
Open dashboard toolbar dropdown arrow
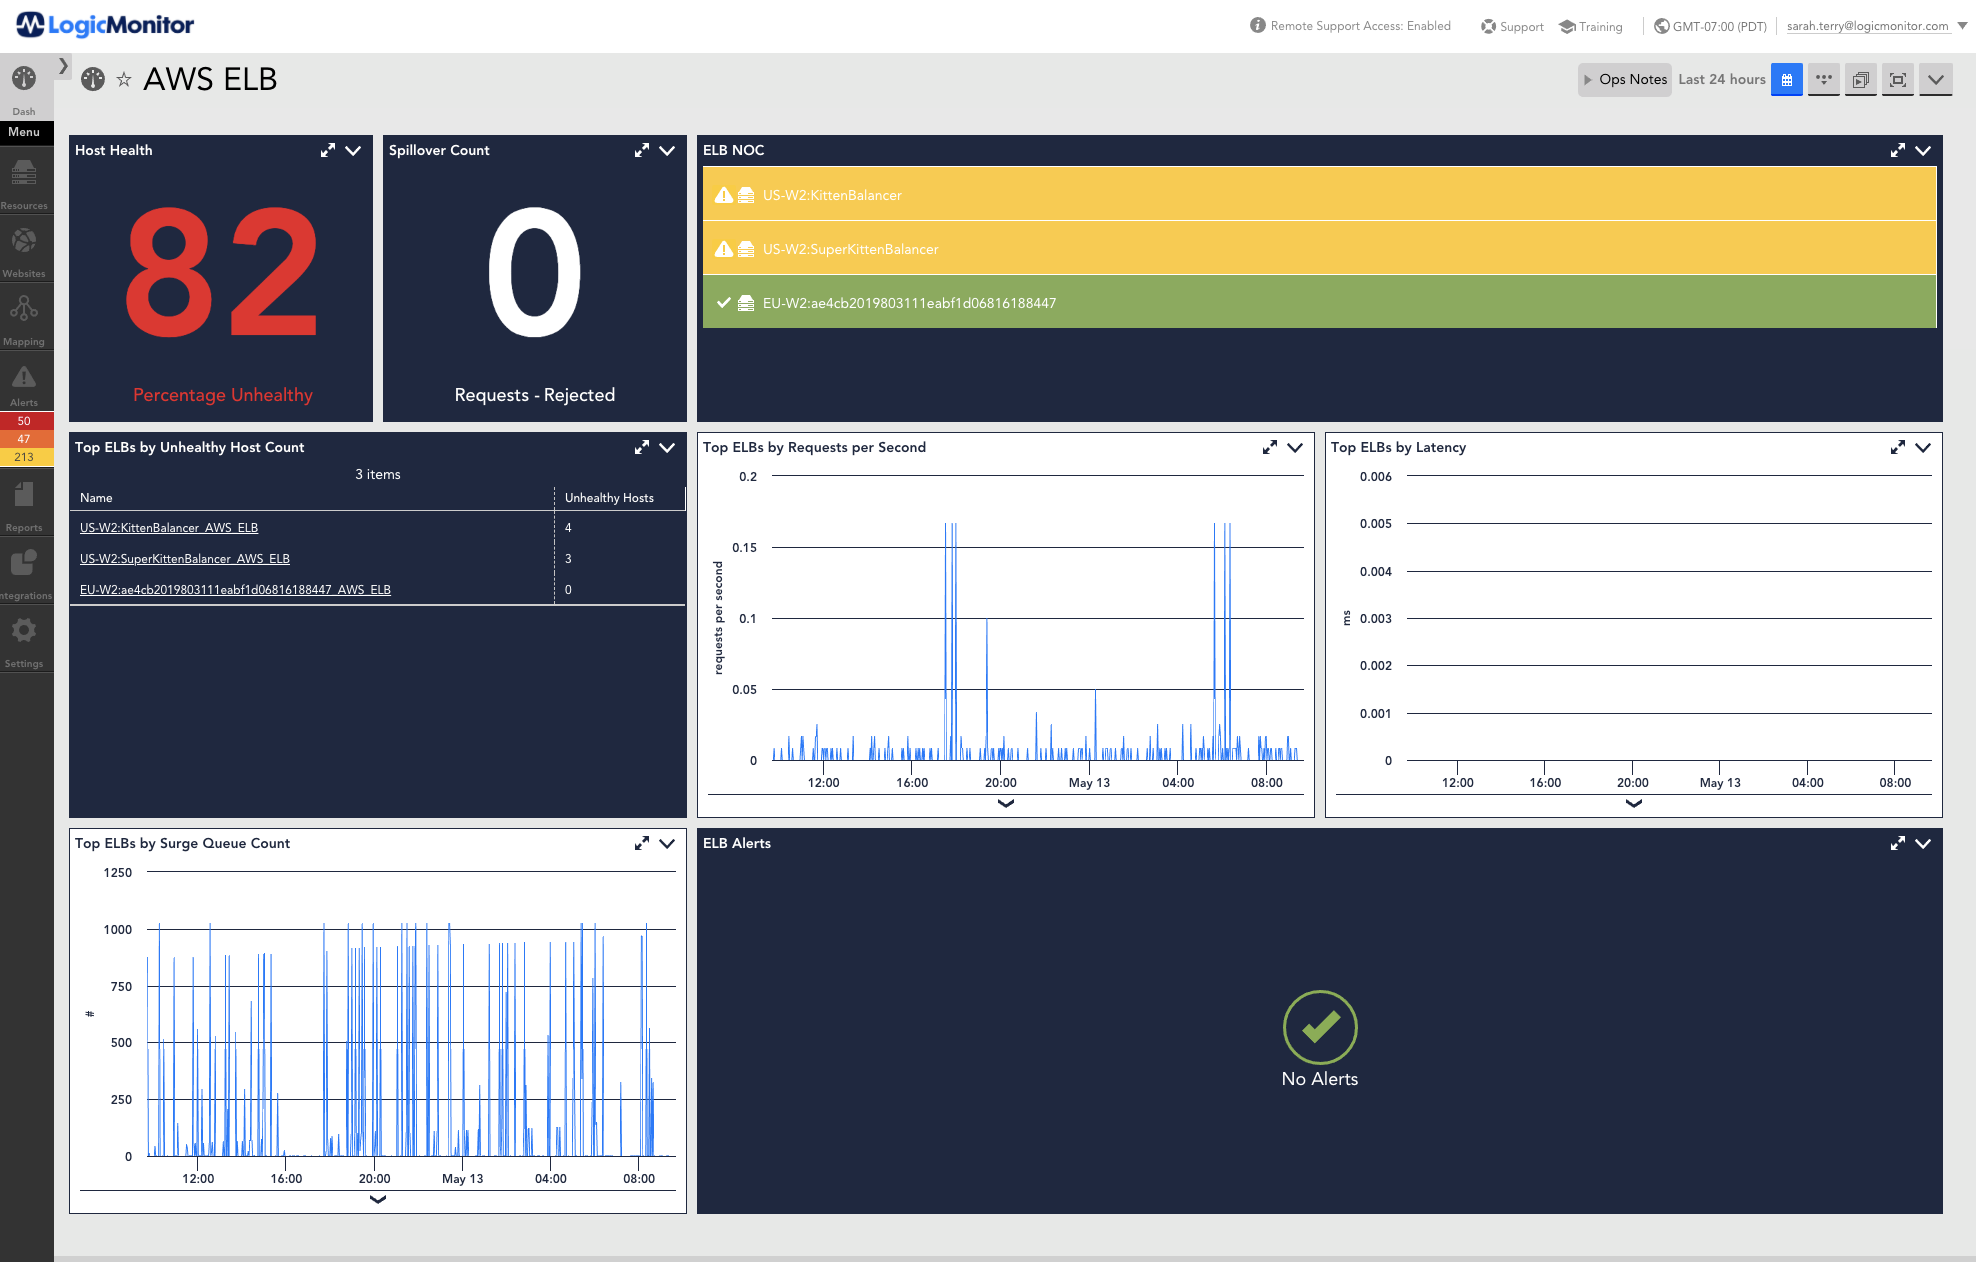pos(1936,79)
